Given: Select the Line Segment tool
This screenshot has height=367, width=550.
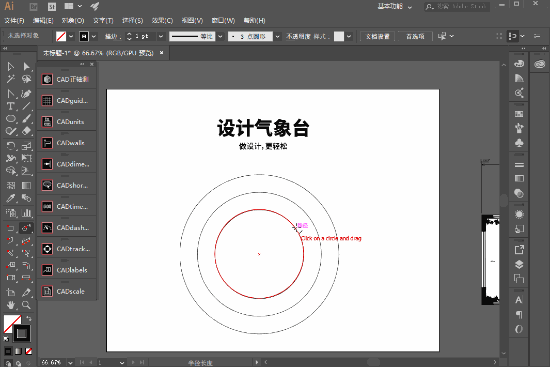Looking at the screenshot, I should pyautogui.click(x=26, y=106).
